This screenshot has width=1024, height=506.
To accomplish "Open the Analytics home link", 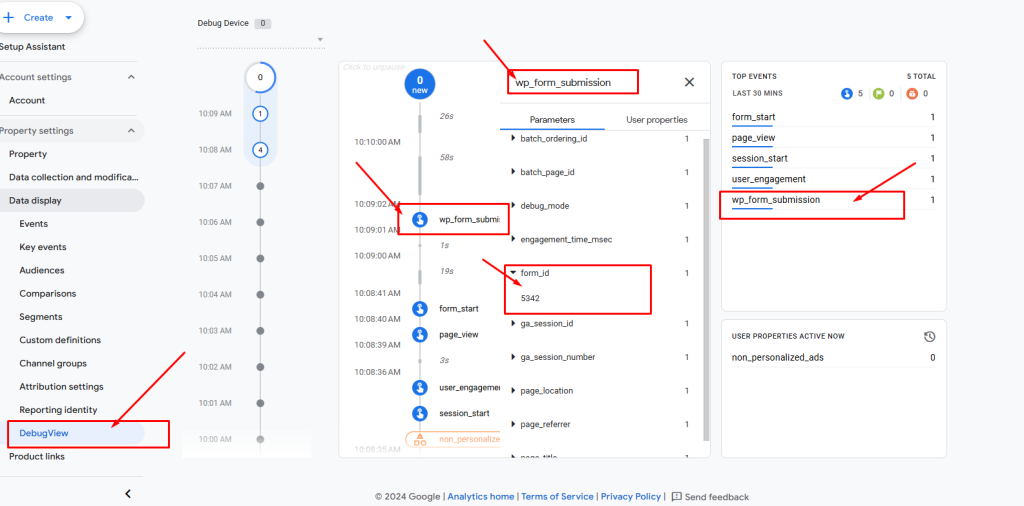I will pyautogui.click(x=481, y=497).
